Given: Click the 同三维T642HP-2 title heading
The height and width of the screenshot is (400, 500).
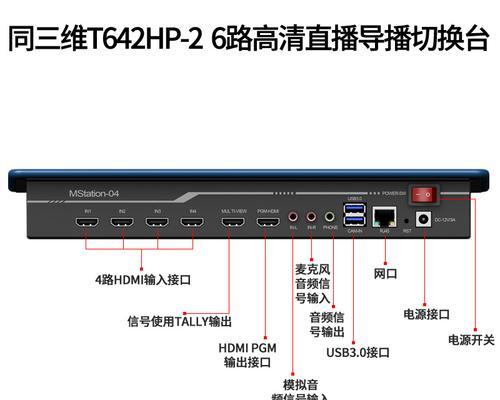Looking at the screenshot, I should [x=105, y=38].
